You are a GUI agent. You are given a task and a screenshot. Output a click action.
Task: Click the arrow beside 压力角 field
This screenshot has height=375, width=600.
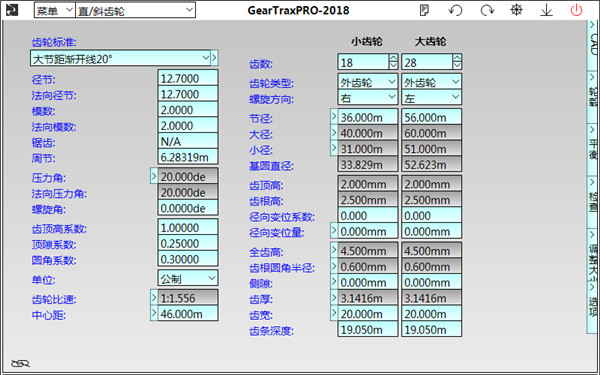pos(154,176)
